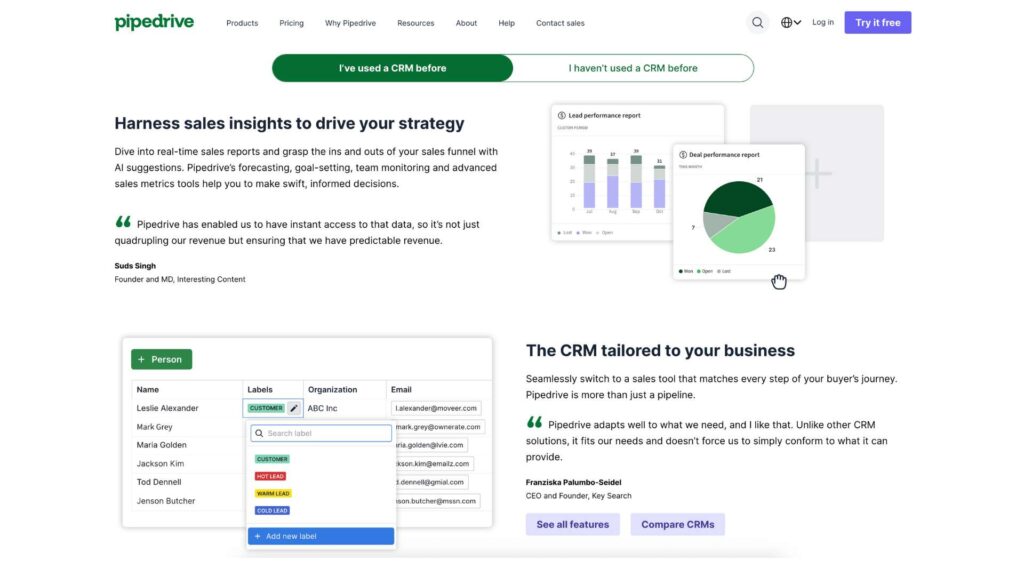Viewport: 1024px width, 576px height.
Task: Open the language dropdown chevron
Action: coord(798,23)
